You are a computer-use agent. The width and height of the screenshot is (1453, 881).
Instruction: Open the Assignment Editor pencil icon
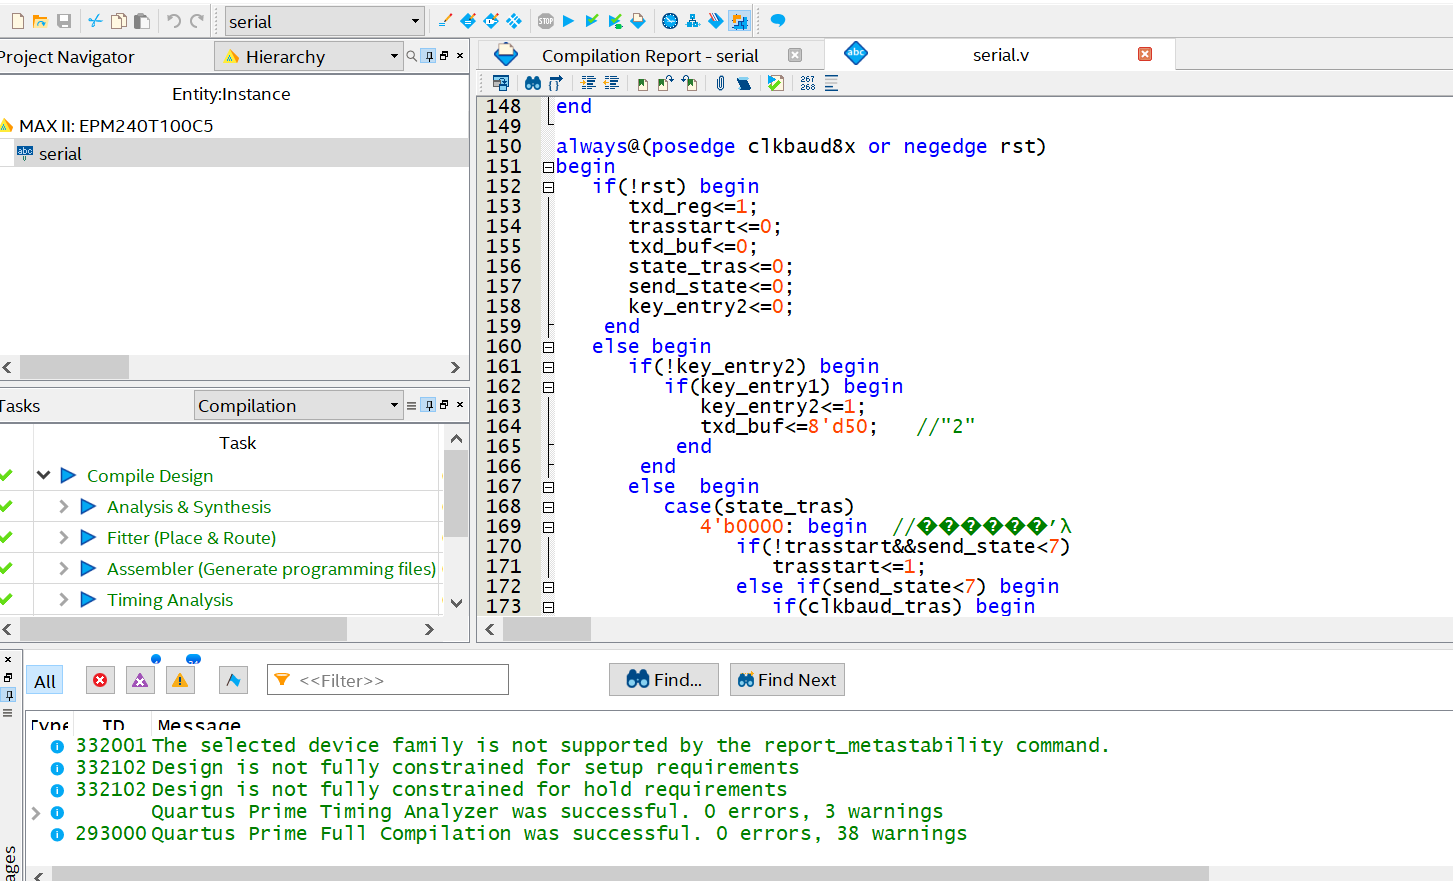tap(445, 21)
